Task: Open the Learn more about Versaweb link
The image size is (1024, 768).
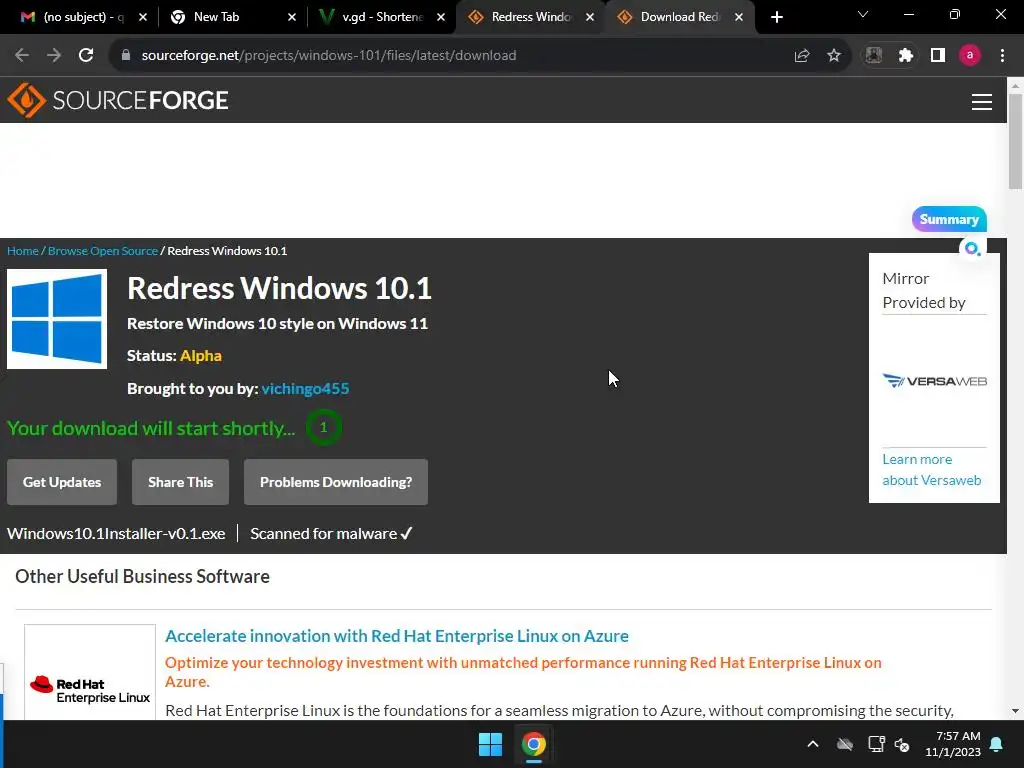Action: click(x=932, y=470)
